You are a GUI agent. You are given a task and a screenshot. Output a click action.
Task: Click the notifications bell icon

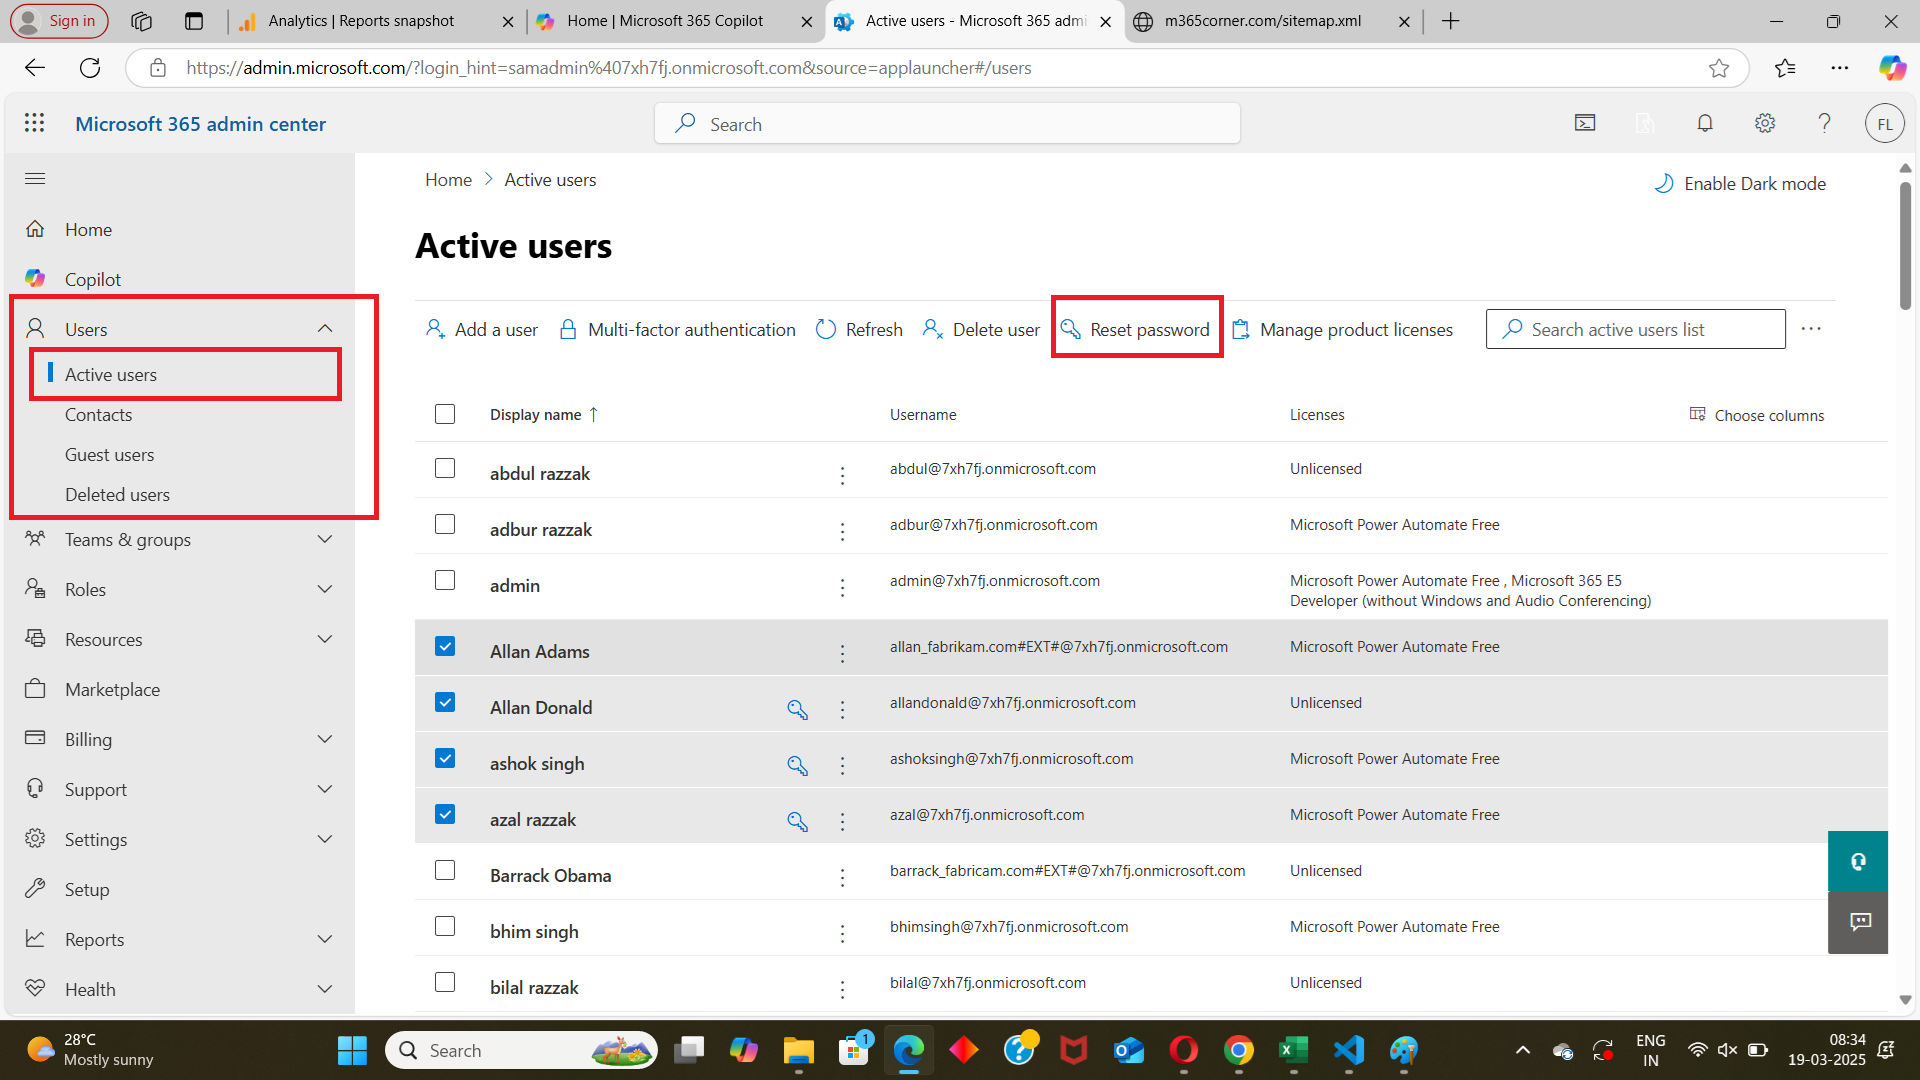(1705, 123)
